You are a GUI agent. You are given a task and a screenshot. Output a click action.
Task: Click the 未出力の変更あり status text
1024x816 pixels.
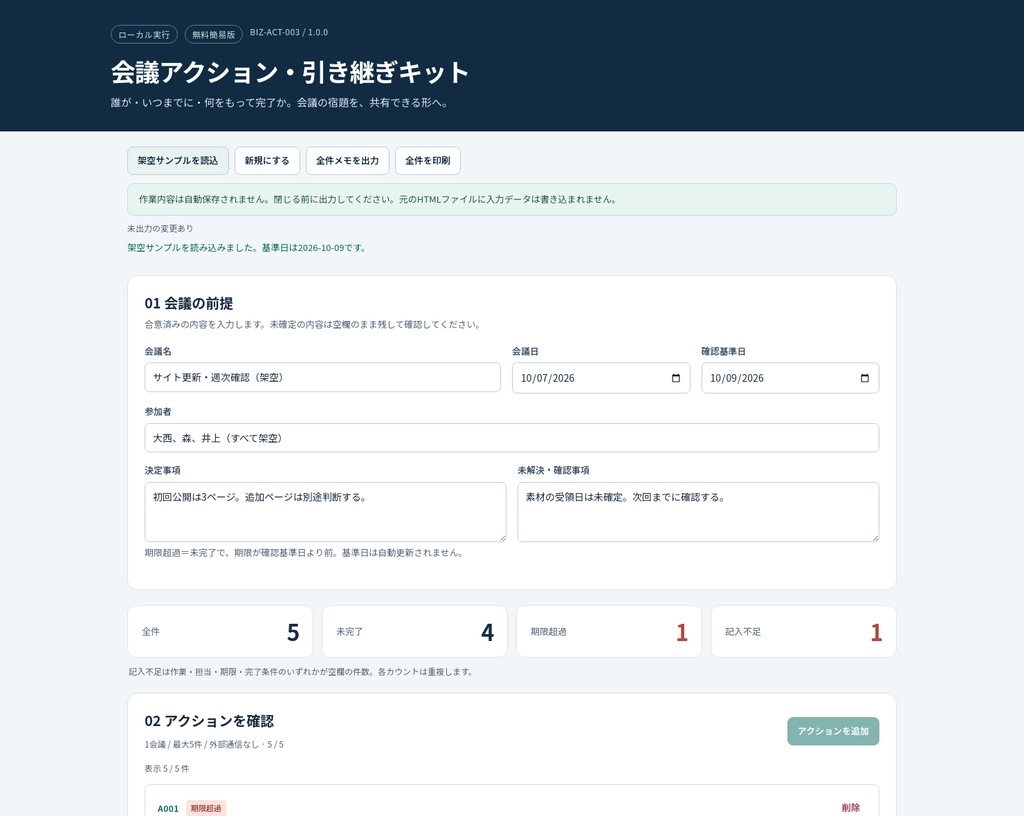coord(160,228)
